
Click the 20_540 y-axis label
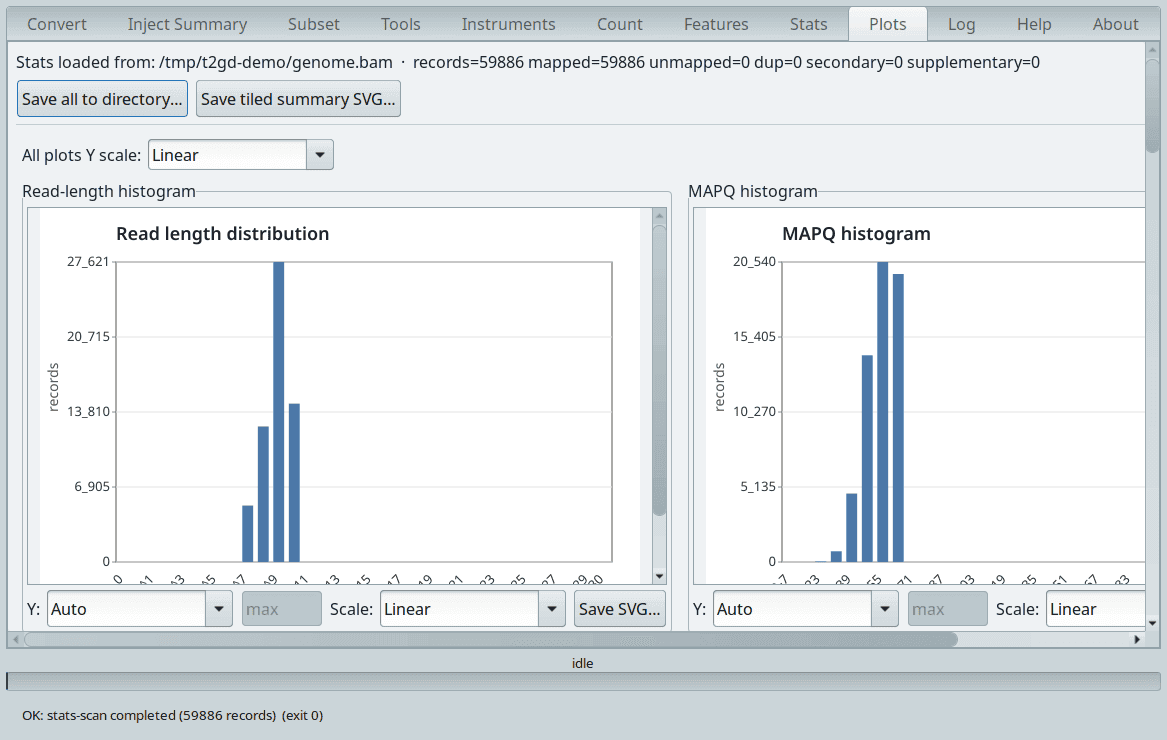[x=754, y=261]
